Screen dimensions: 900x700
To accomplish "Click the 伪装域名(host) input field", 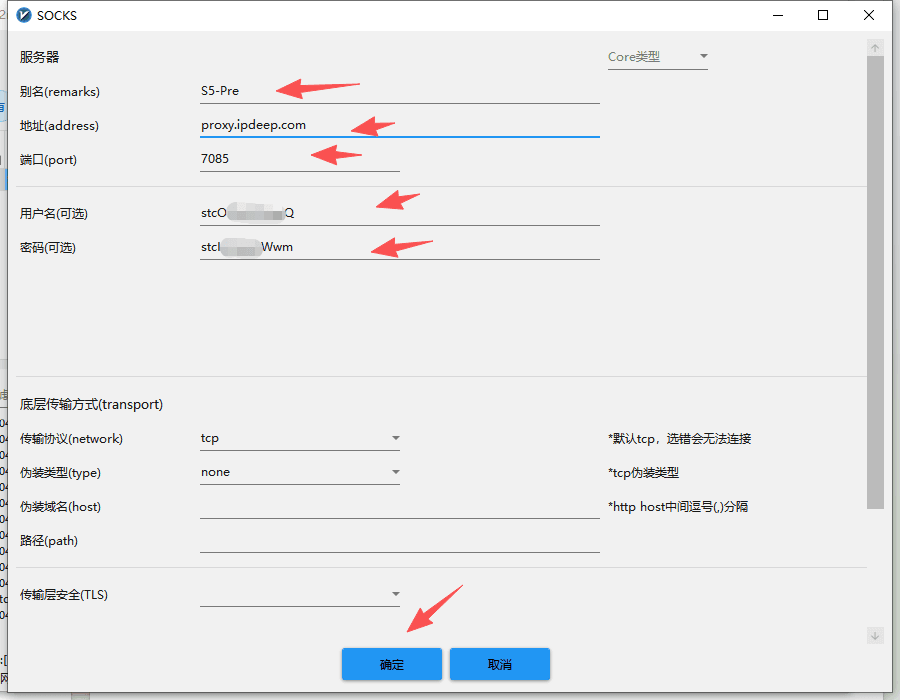I will coord(399,507).
